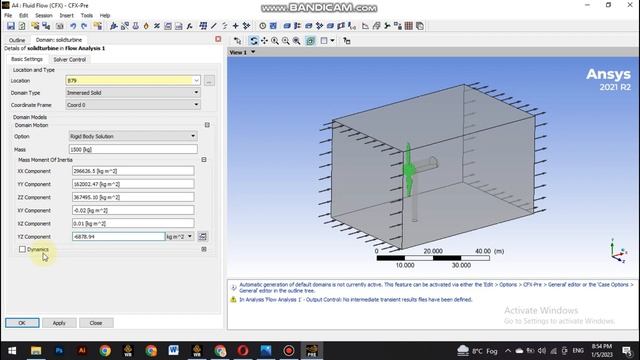Viewport: 640px width, 360px height.
Task: Select the Pan view tool
Action: point(264,41)
